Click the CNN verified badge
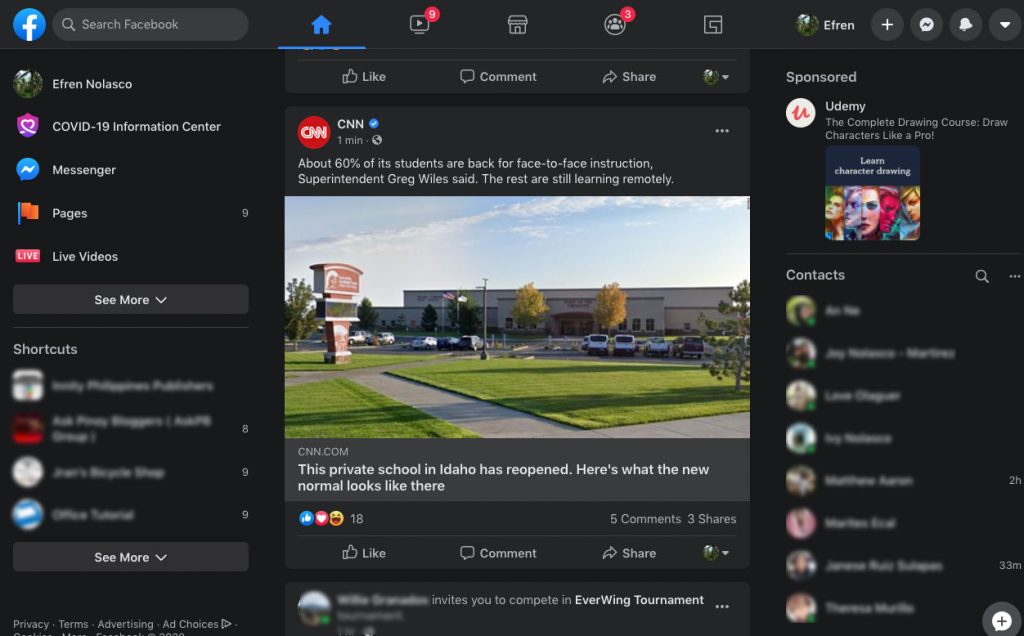Screen dimensions: 1024x636 point(374,123)
